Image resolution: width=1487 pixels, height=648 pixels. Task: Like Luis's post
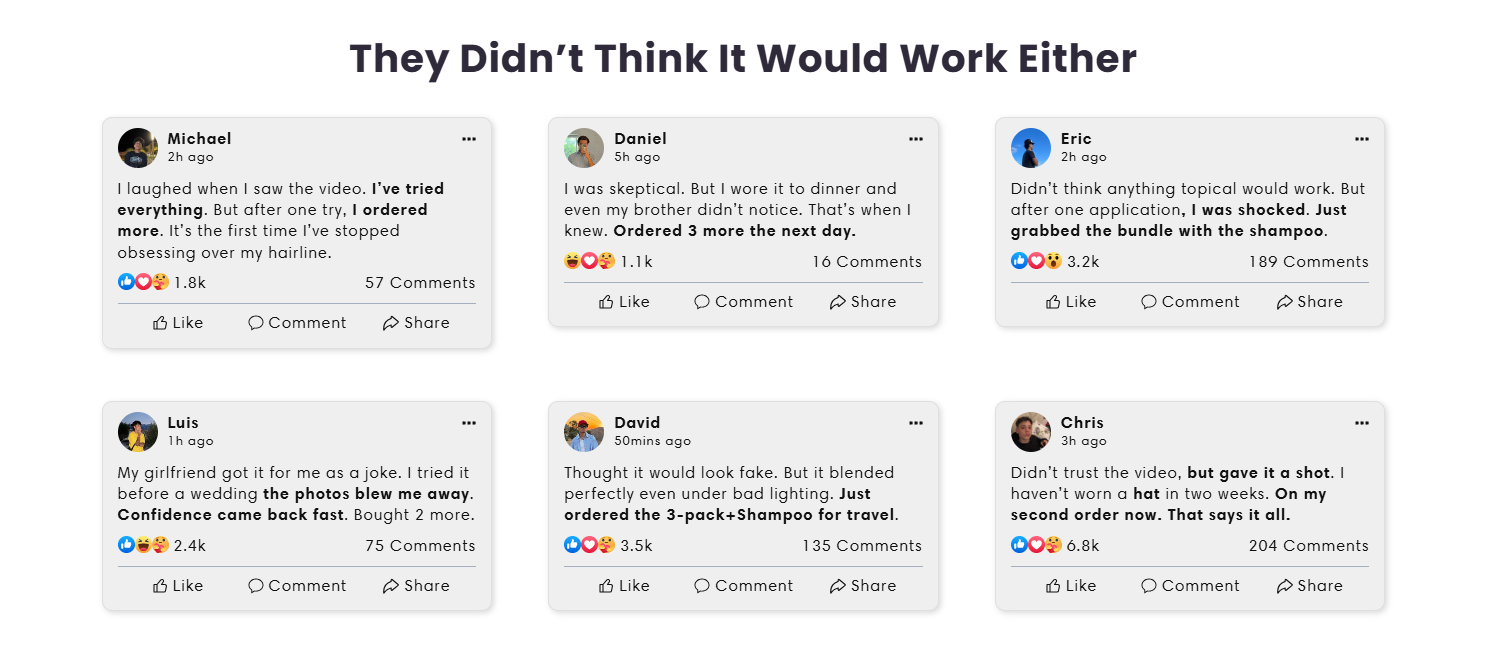coord(178,586)
